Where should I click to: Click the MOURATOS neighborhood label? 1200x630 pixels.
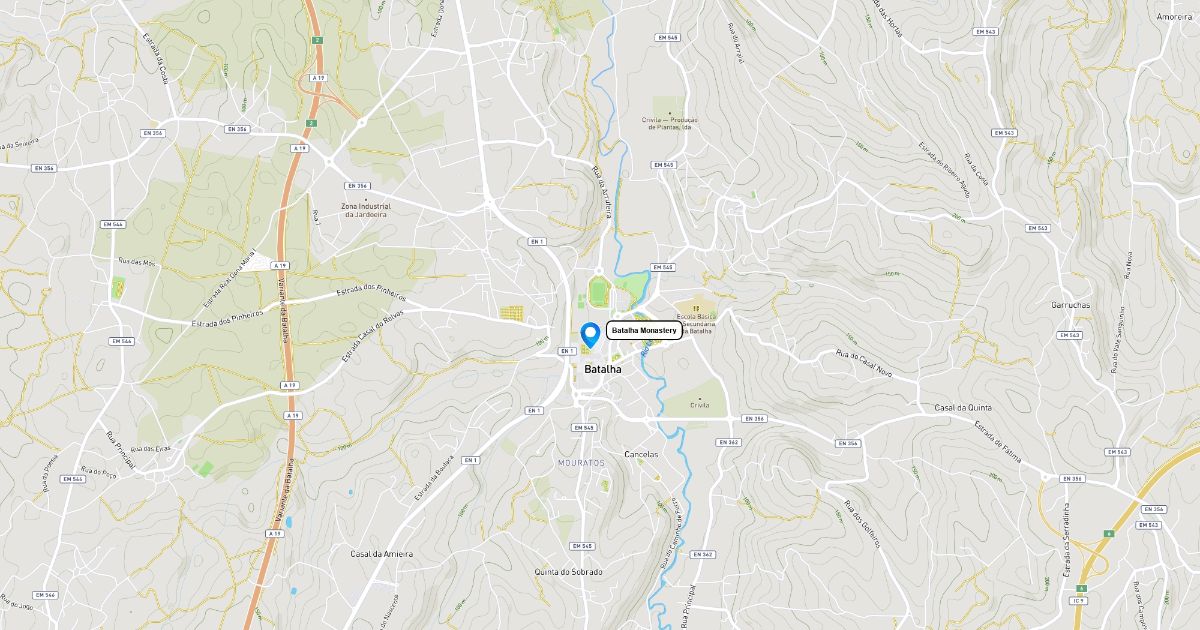coord(581,463)
